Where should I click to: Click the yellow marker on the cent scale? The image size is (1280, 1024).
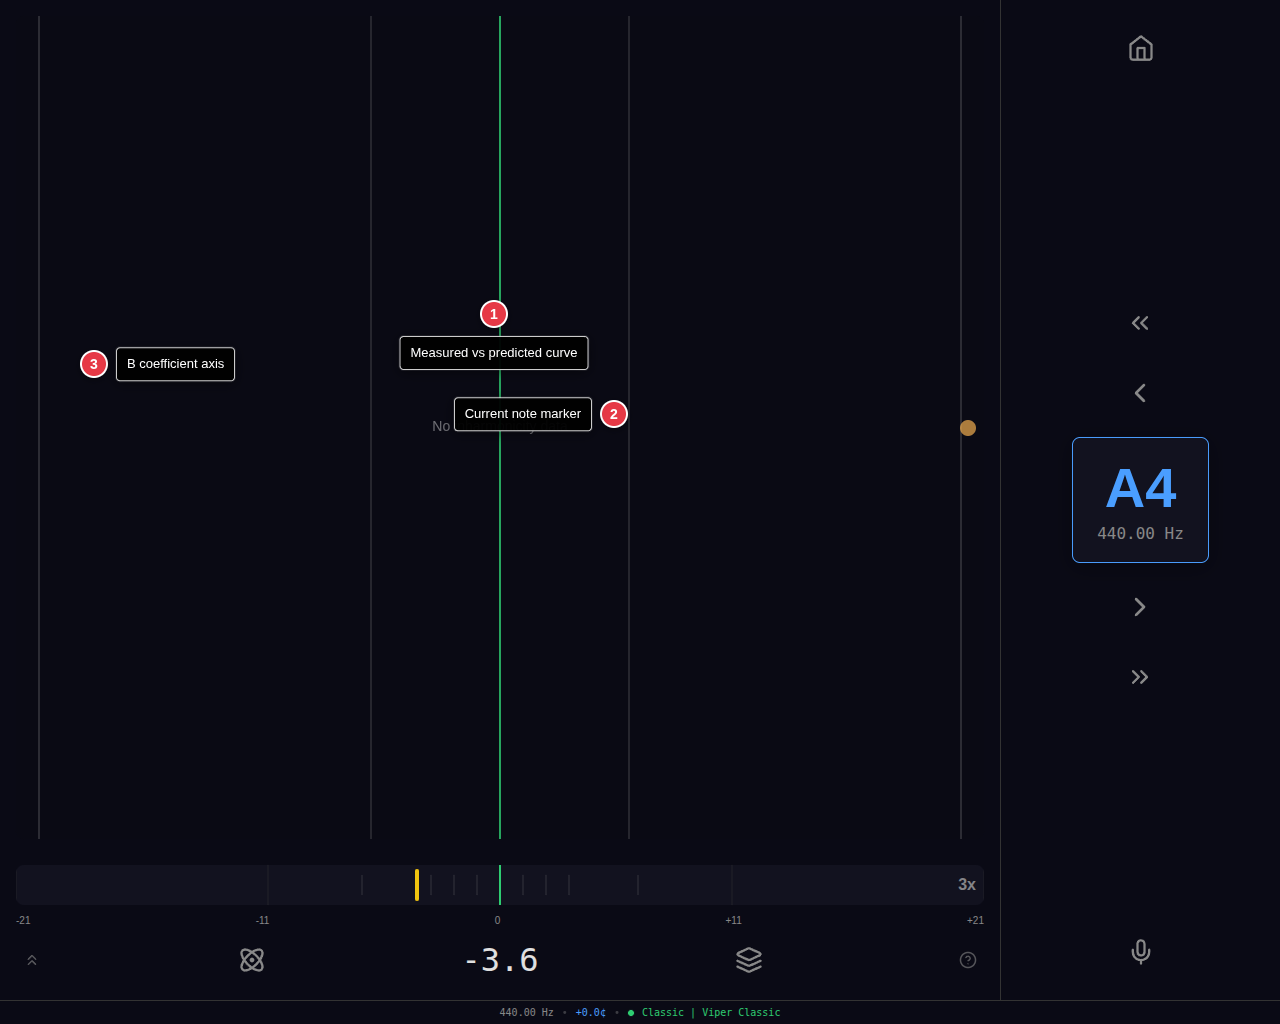coord(416,884)
